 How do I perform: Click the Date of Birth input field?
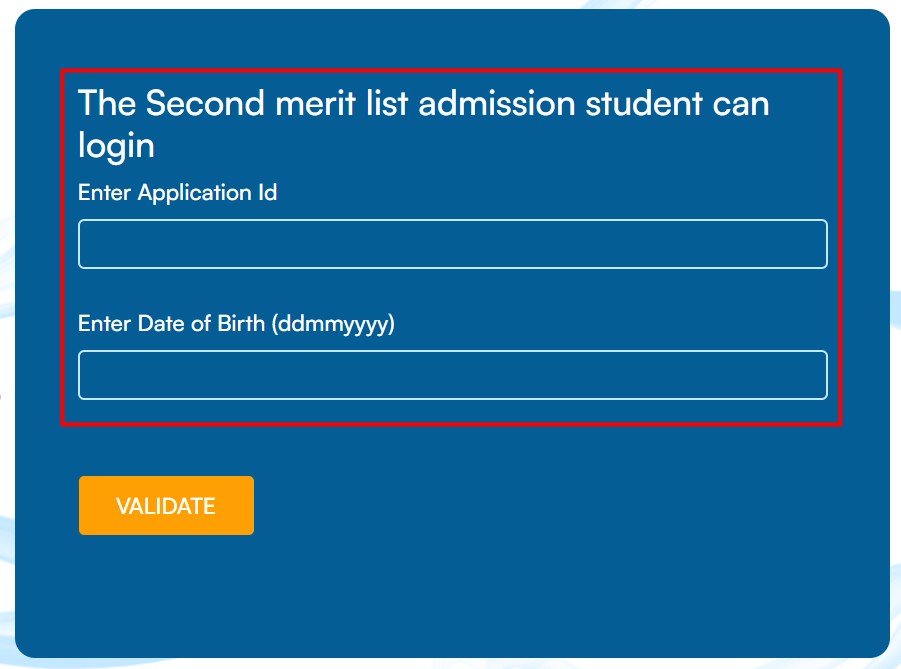tap(452, 374)
